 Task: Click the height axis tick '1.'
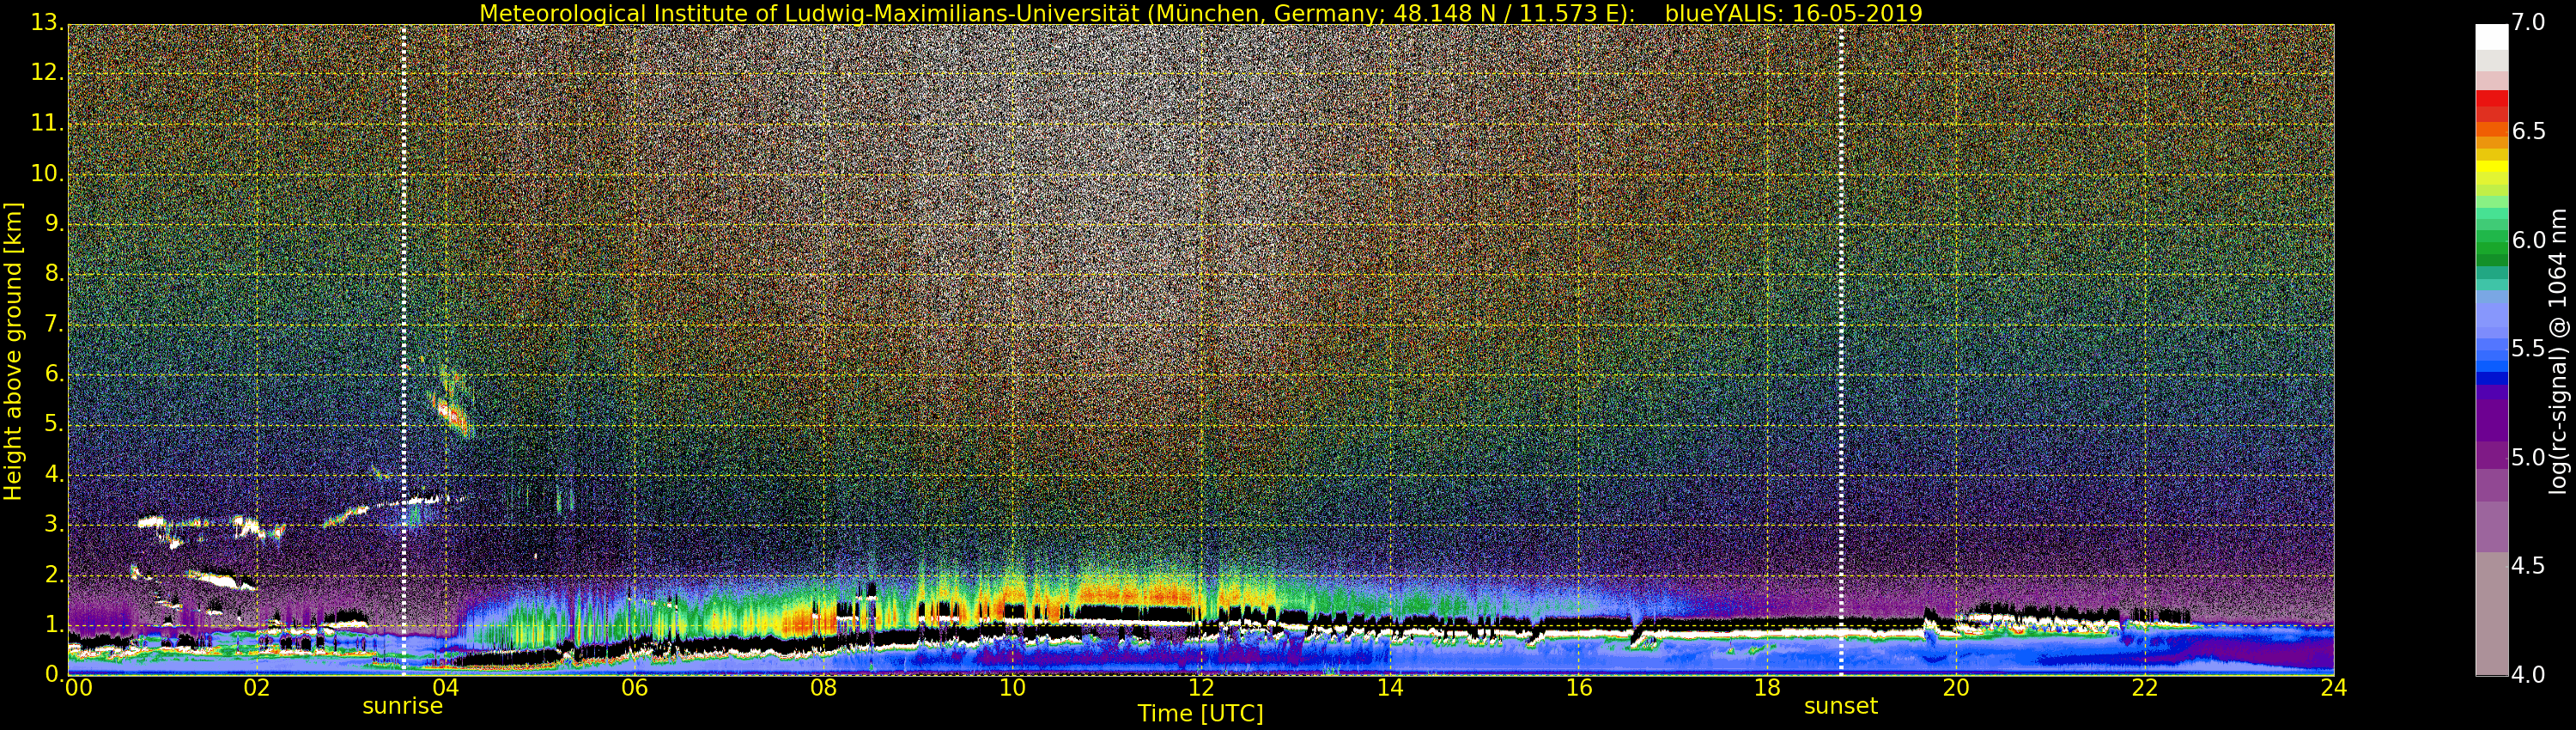click(53, 624)
